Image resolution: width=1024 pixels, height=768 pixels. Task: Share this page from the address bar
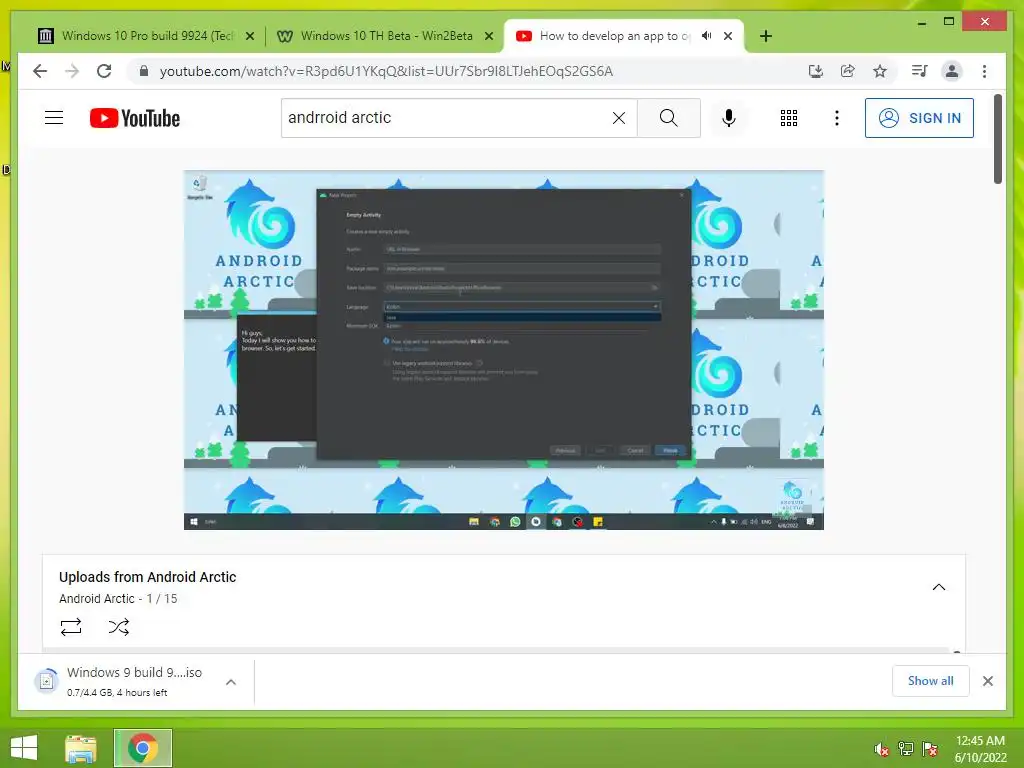pos(847,71)
